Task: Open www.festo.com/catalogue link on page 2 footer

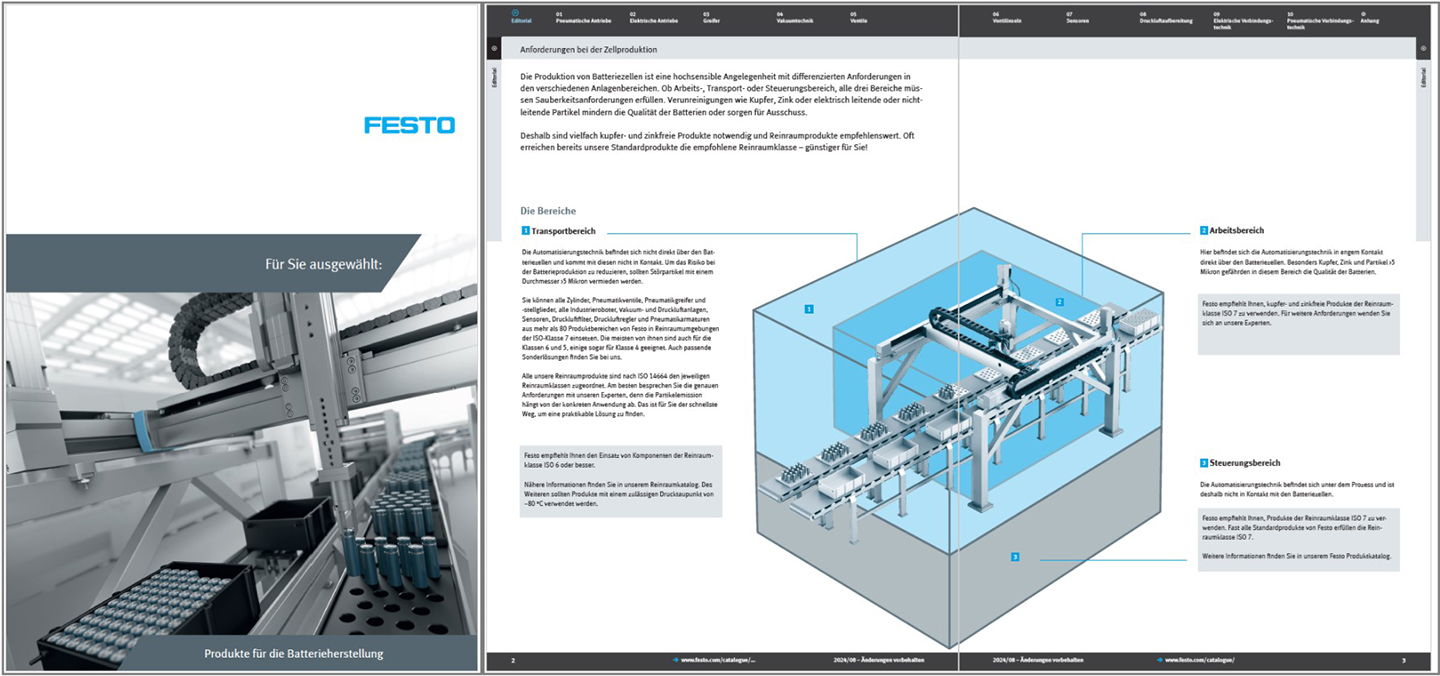Action: (716, 660)
